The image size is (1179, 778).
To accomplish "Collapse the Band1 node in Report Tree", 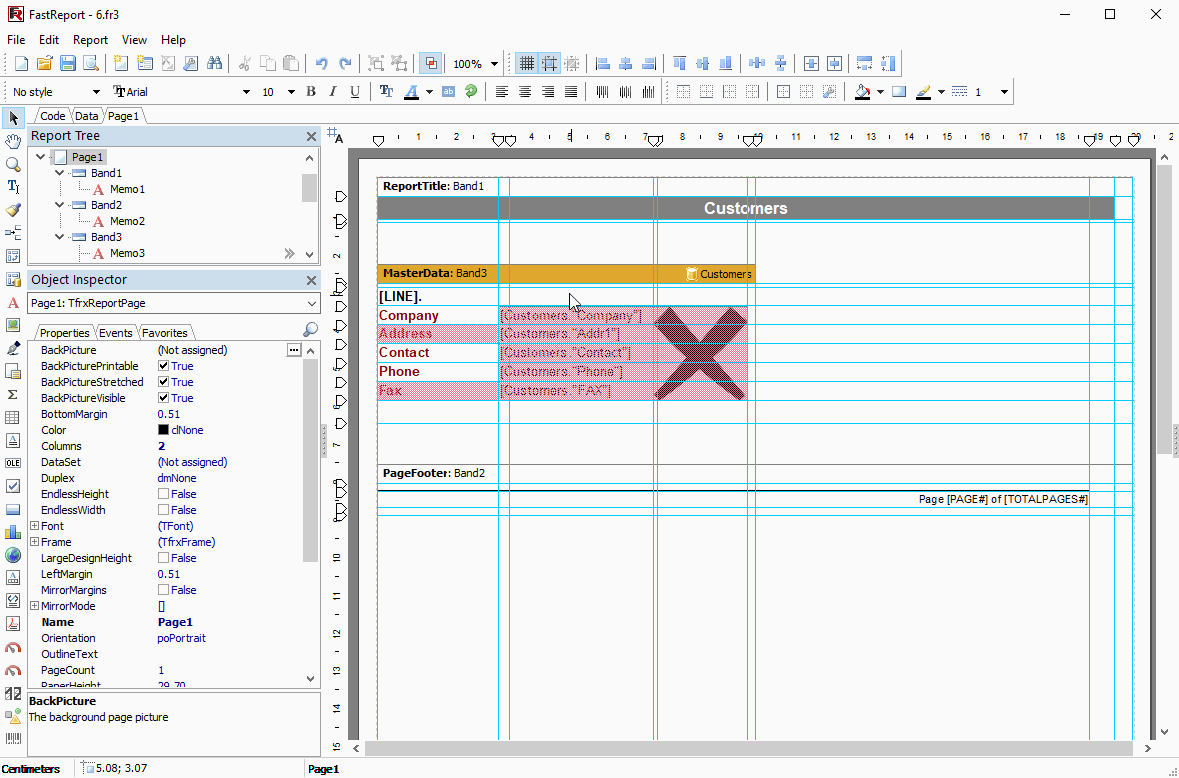I will (59, 173).
